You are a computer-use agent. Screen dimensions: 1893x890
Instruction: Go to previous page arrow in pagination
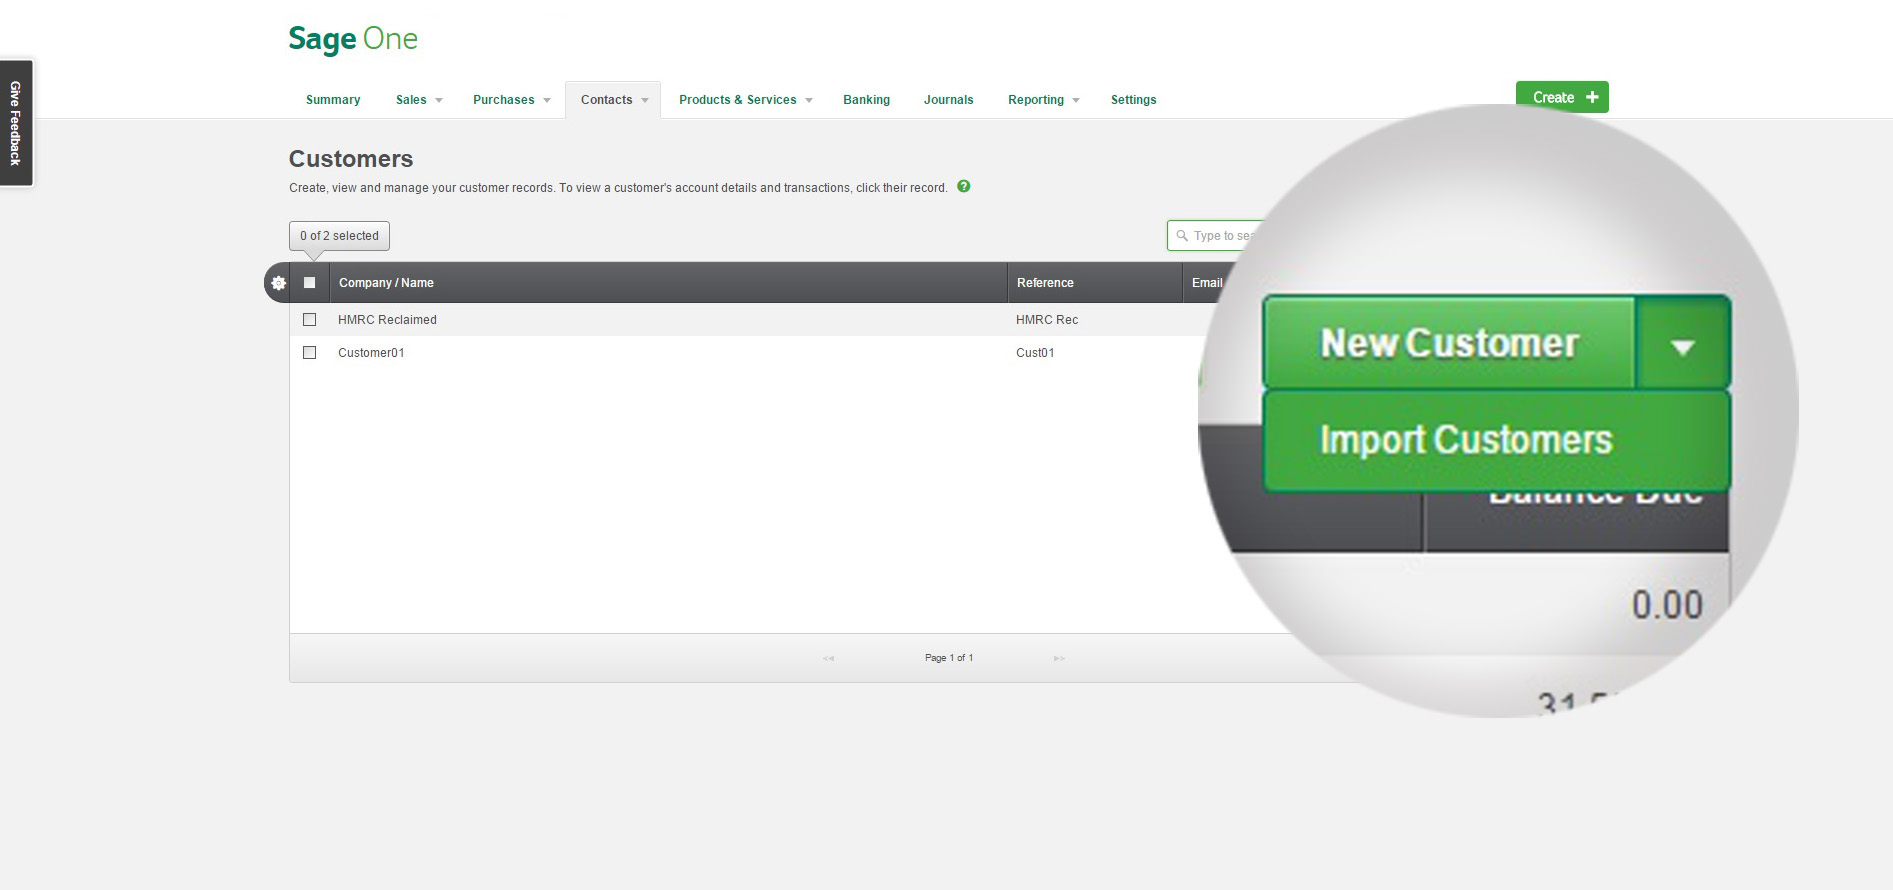pos(828,658)
